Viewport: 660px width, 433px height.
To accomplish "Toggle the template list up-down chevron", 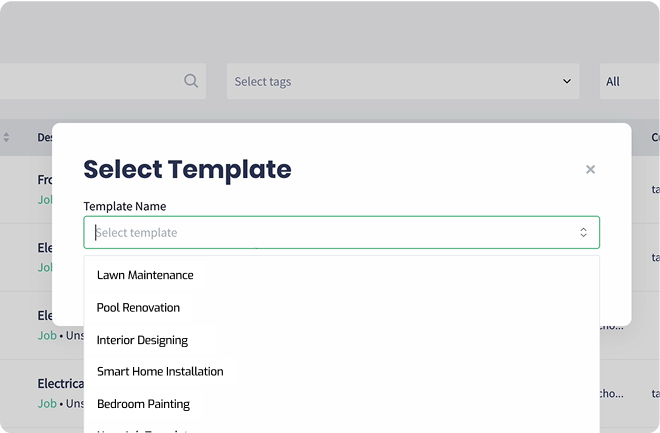I will coord(583,232).
